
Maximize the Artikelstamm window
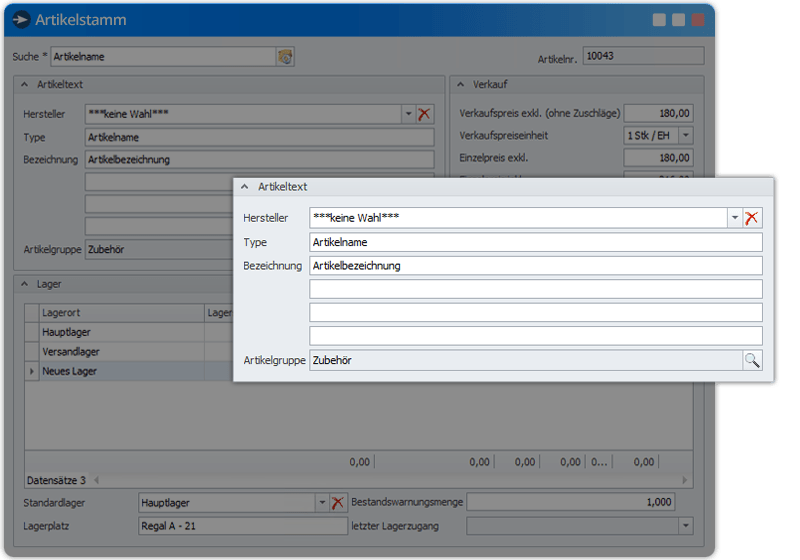pos(679,20)
